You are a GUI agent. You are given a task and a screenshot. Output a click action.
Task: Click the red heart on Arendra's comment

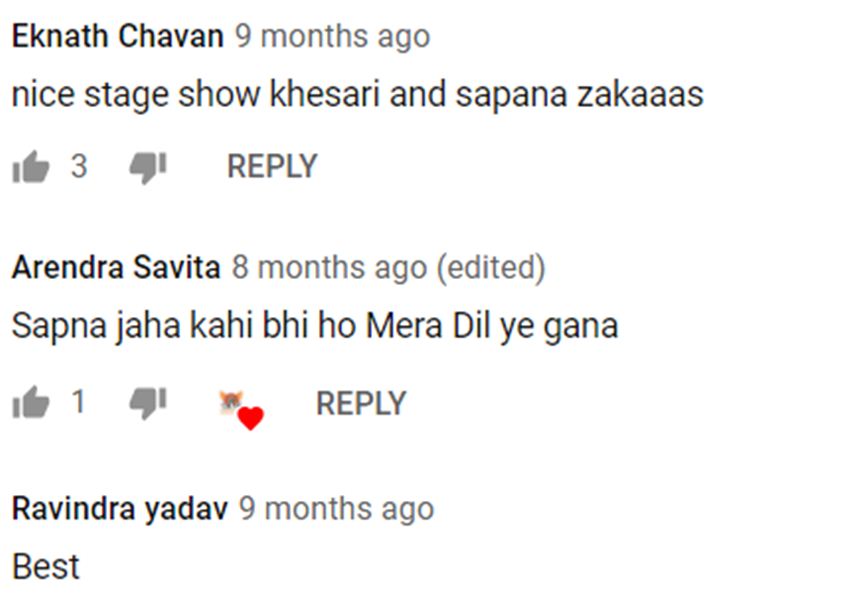(x=251, y=419)
